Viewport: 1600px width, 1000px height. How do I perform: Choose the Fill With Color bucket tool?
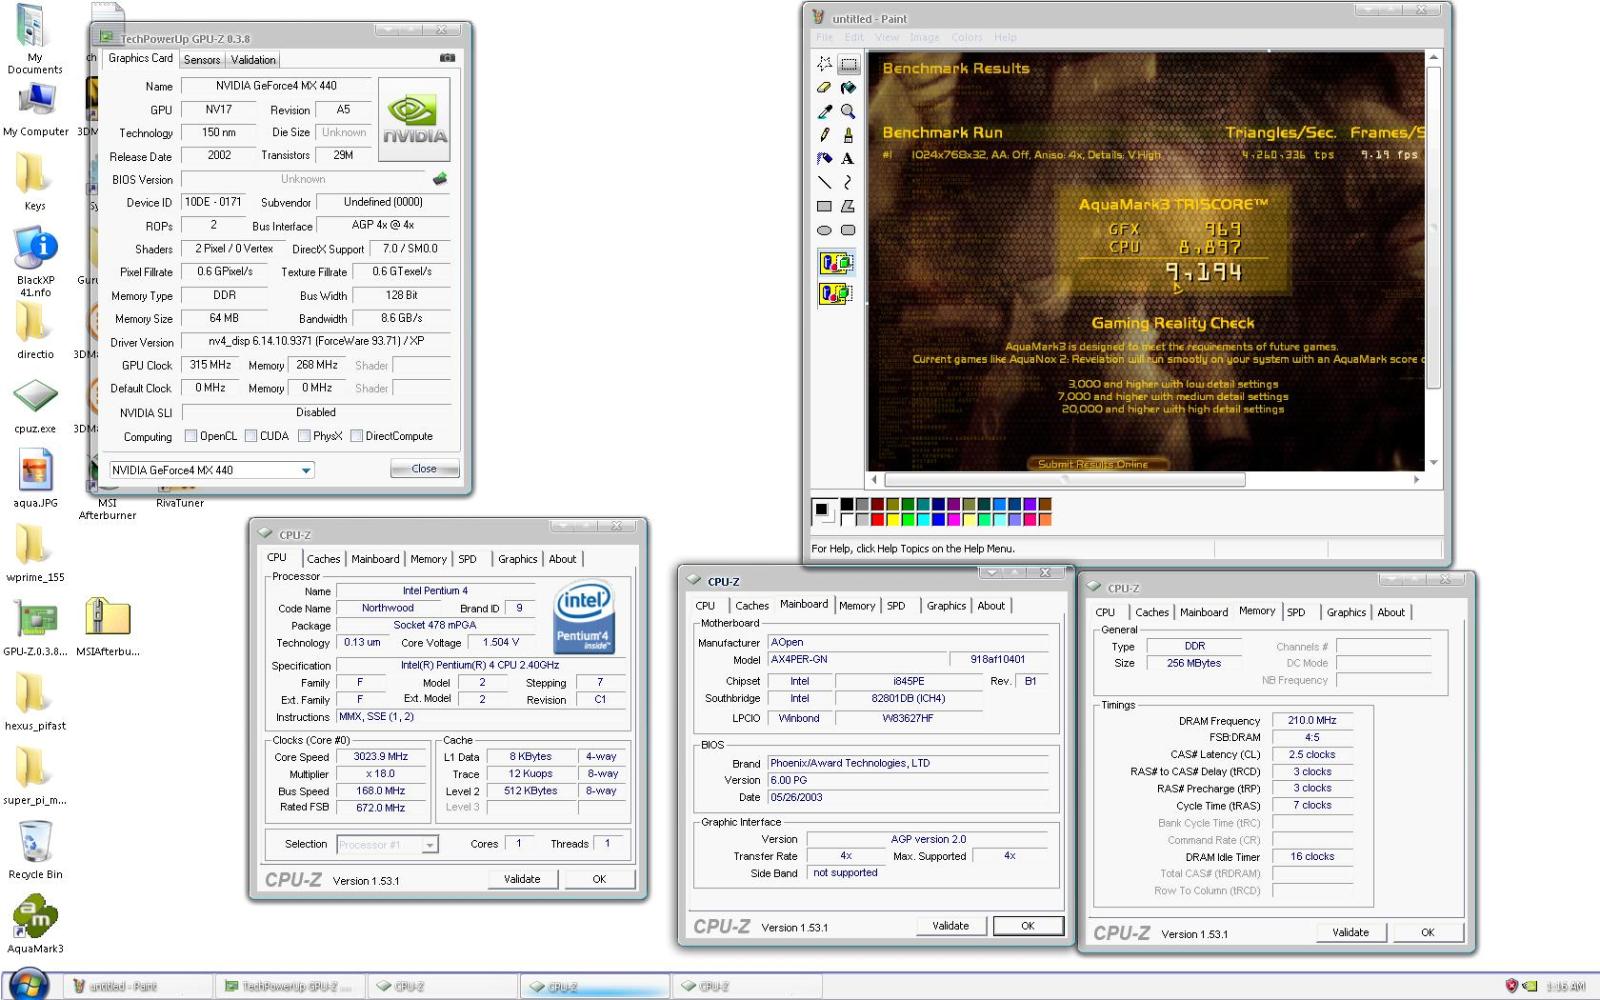pos(848,88)
